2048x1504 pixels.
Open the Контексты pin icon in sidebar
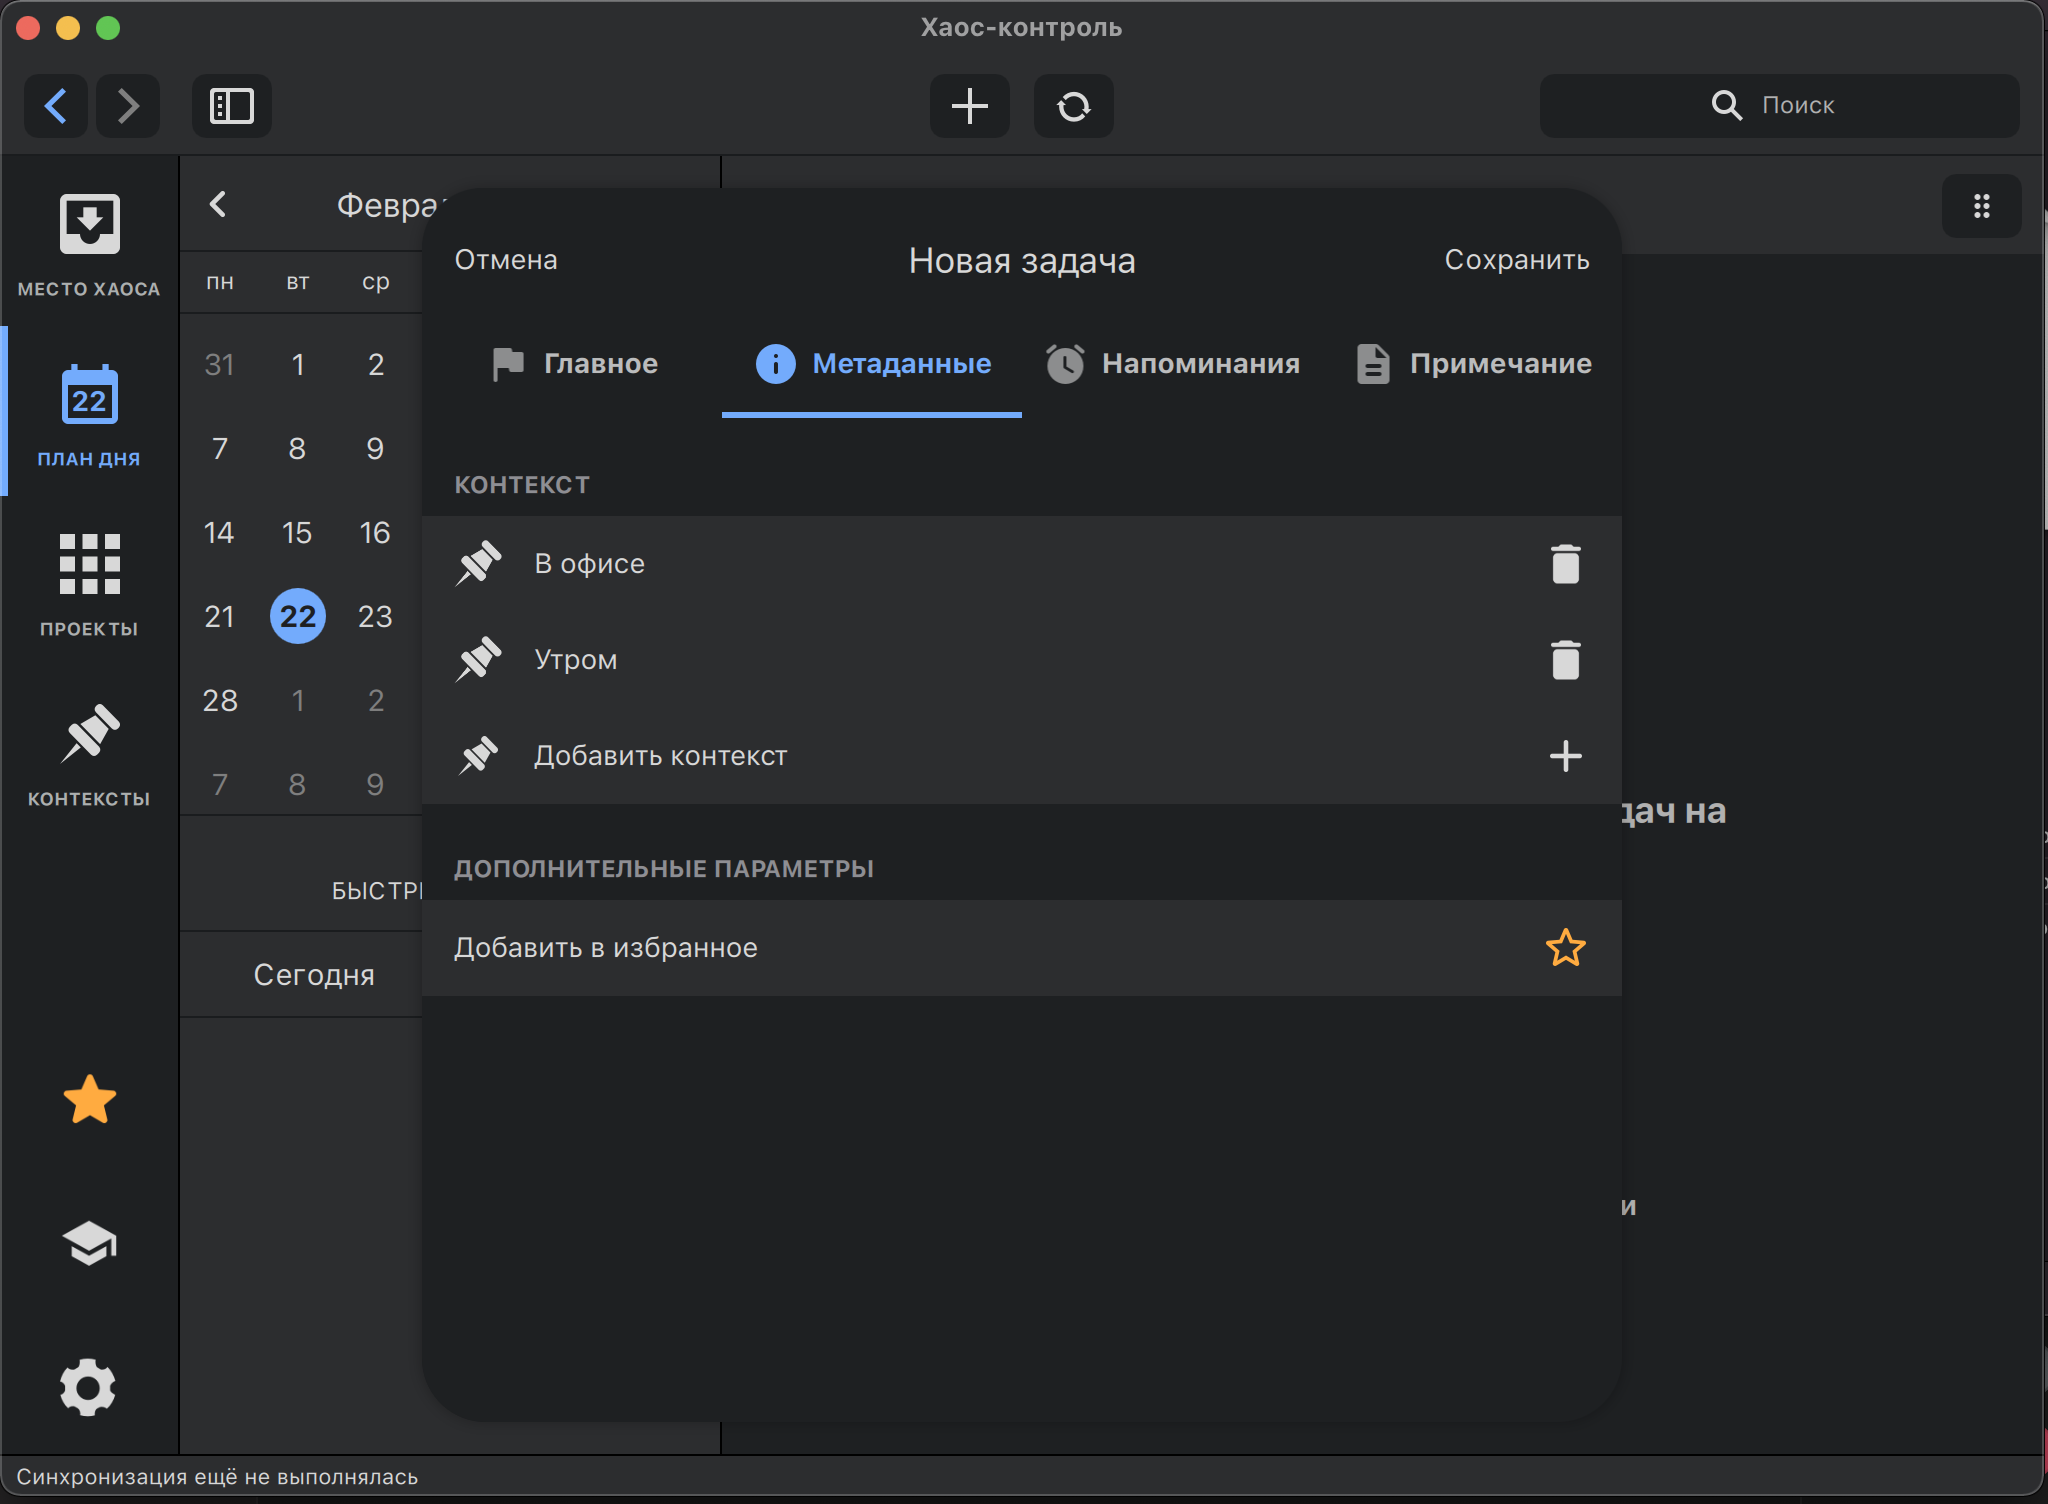tap(89, 734)
